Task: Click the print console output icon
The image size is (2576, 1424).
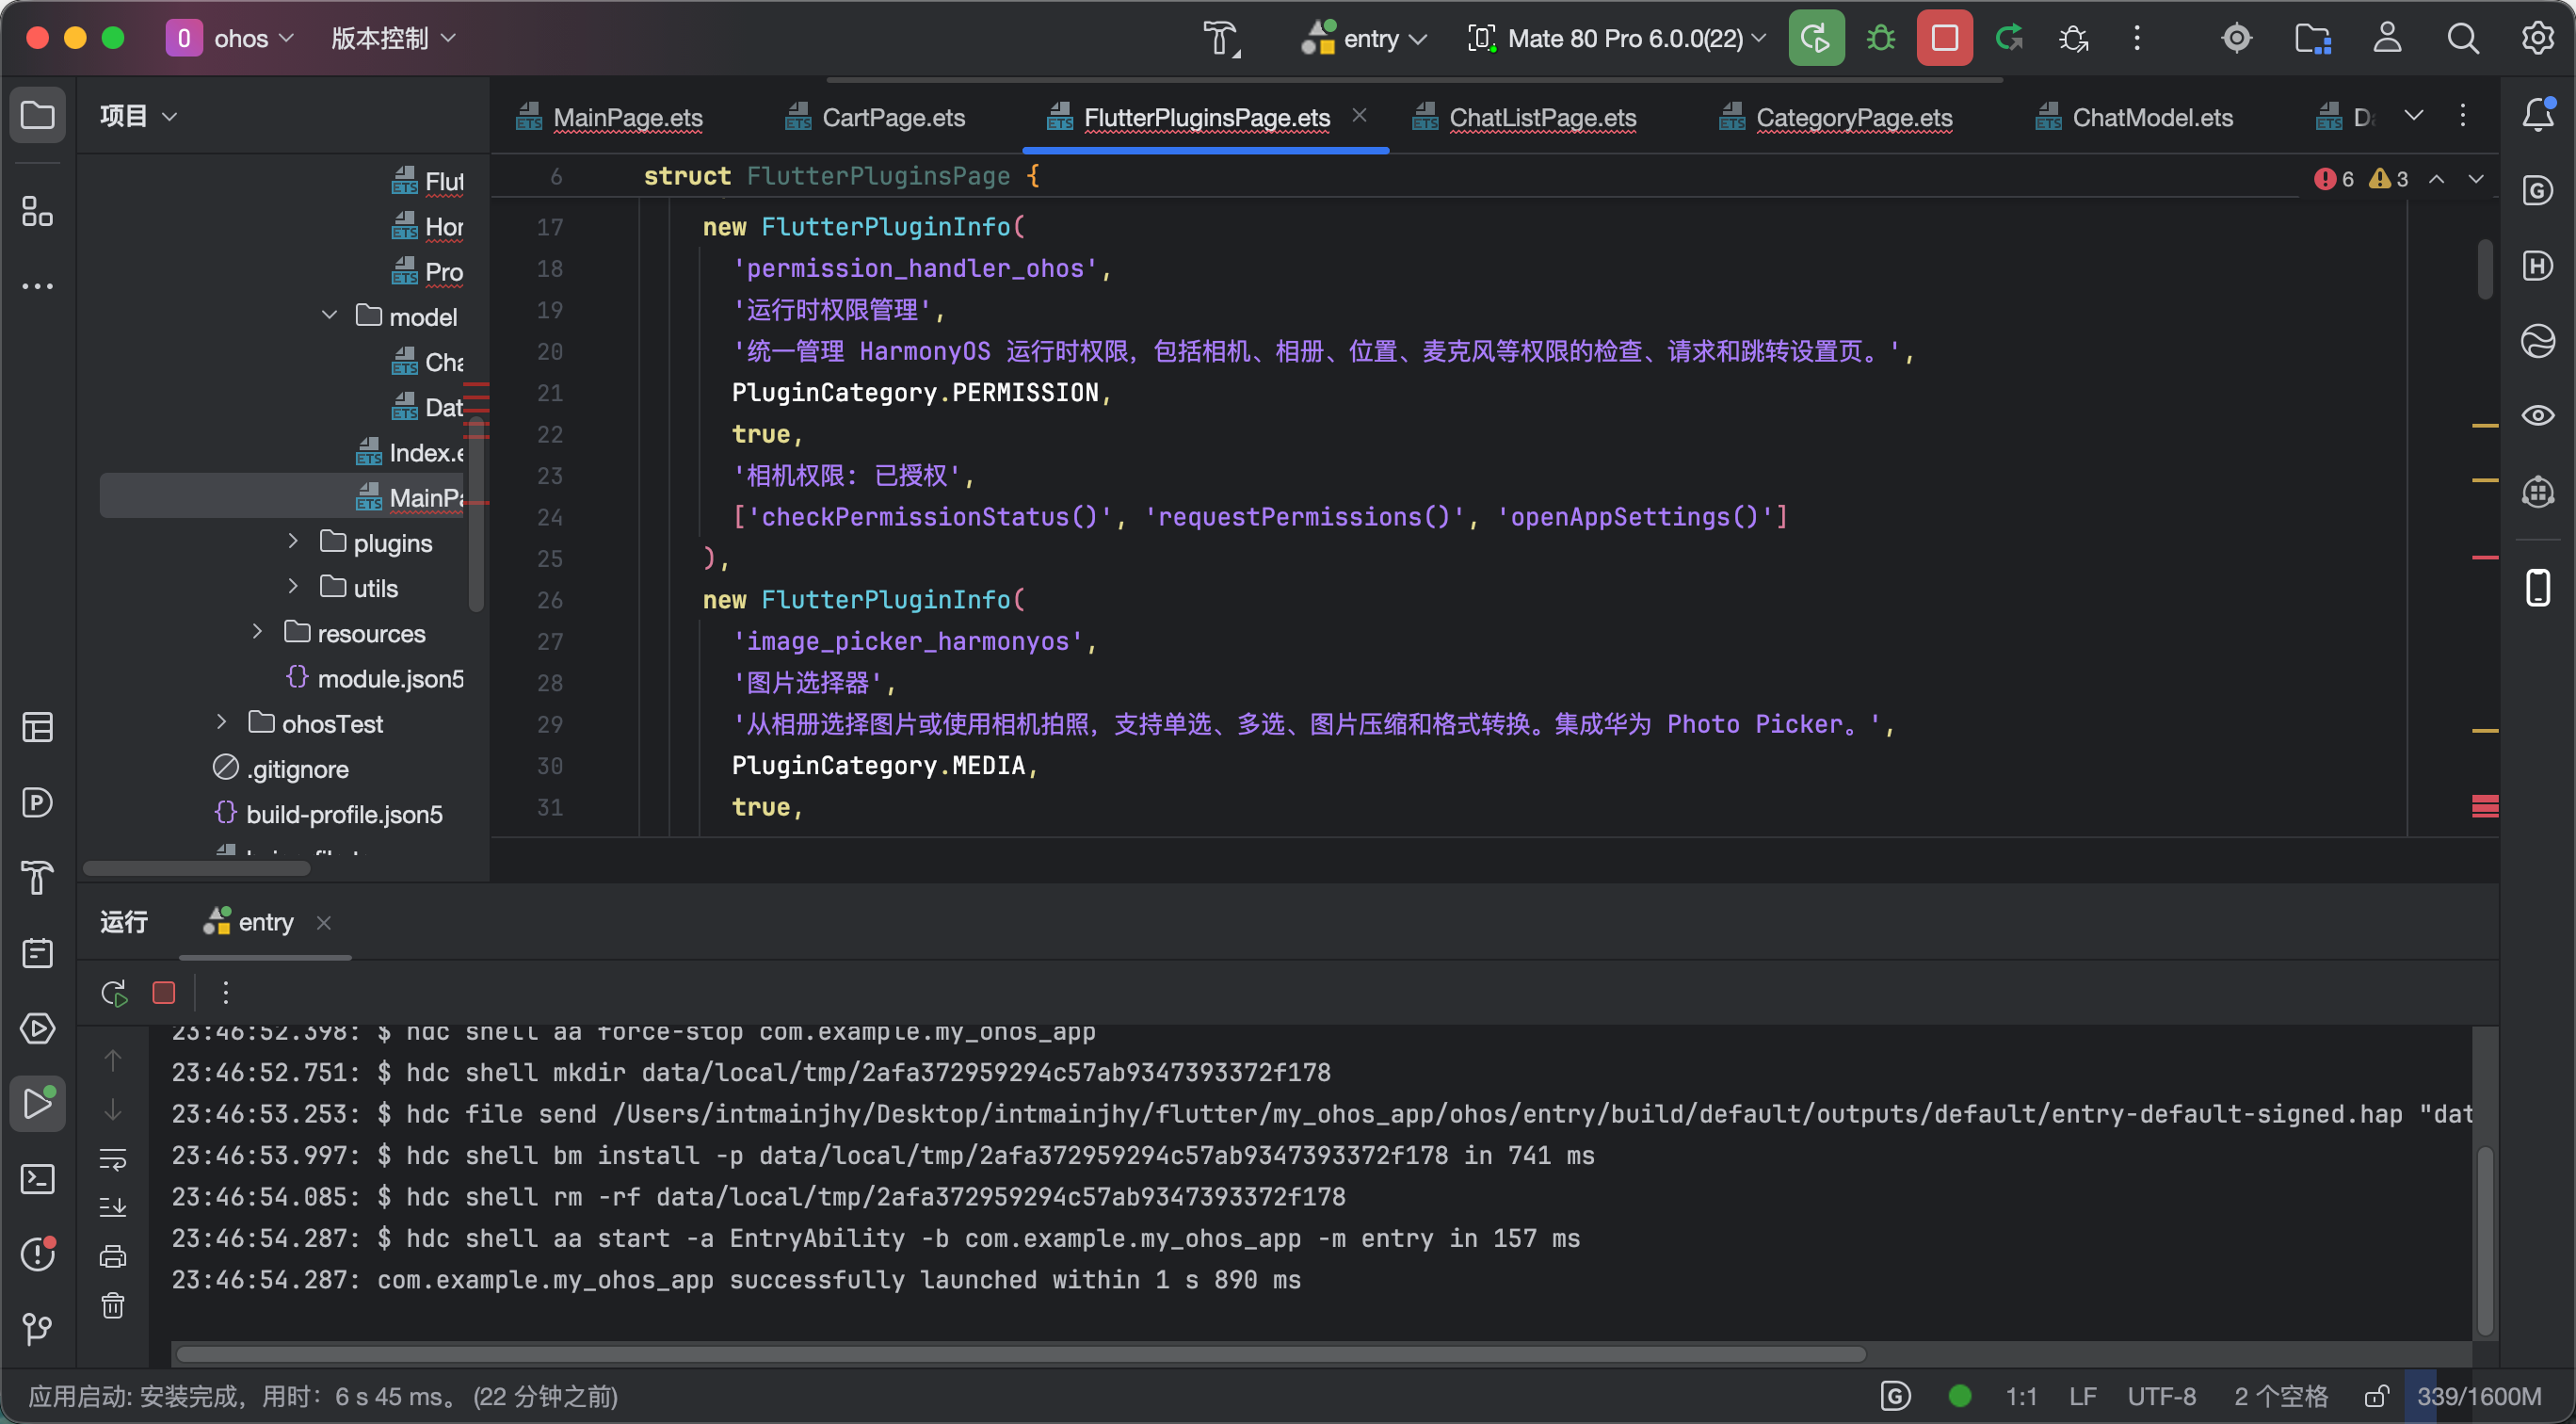Action: pyautogui.click(x=113, y=1257)
